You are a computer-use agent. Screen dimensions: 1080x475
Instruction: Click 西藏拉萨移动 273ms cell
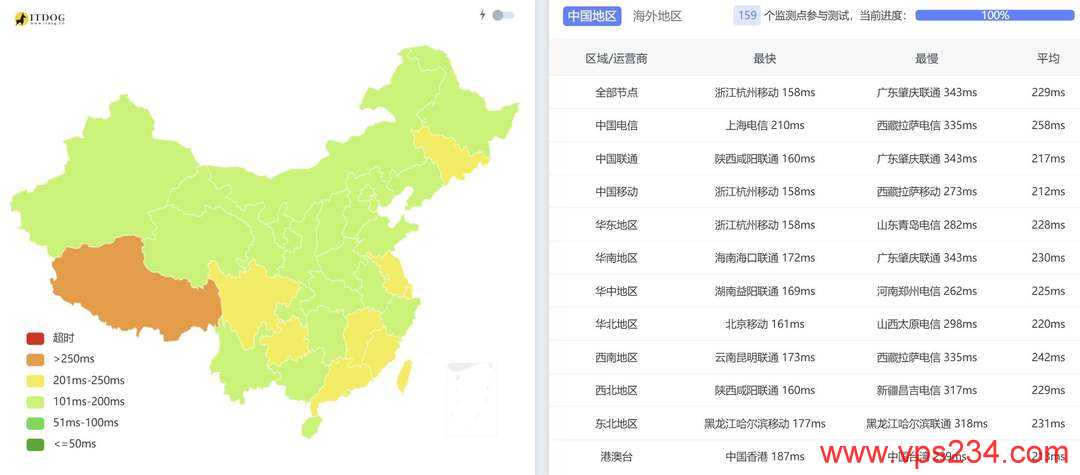click(x=926, y=191)
